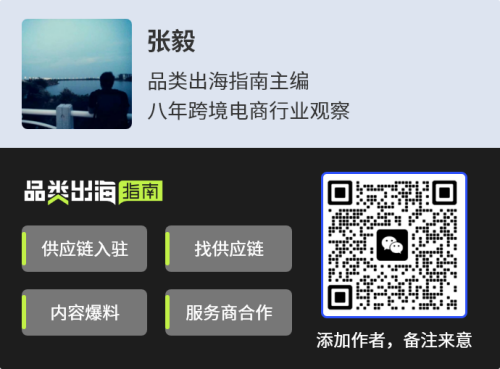The image size is (500, 369).
Task: Choose the 服务商合作 button
Action: click(x=228, y=313)
